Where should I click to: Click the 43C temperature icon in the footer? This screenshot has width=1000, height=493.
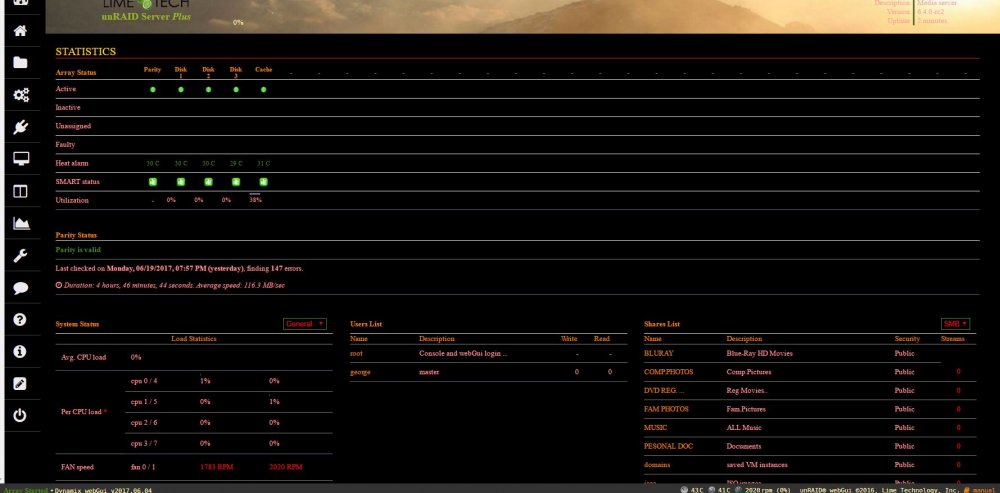pyautogui.click(x=684, y=490)
